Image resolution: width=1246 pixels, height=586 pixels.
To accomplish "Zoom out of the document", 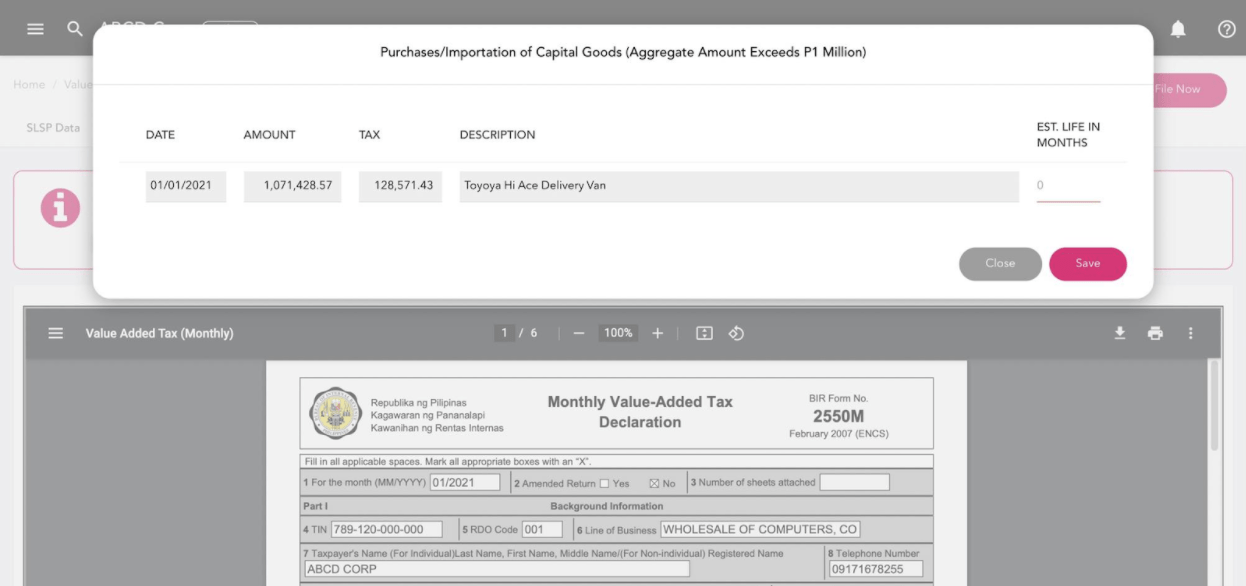I will click(578, 333).
